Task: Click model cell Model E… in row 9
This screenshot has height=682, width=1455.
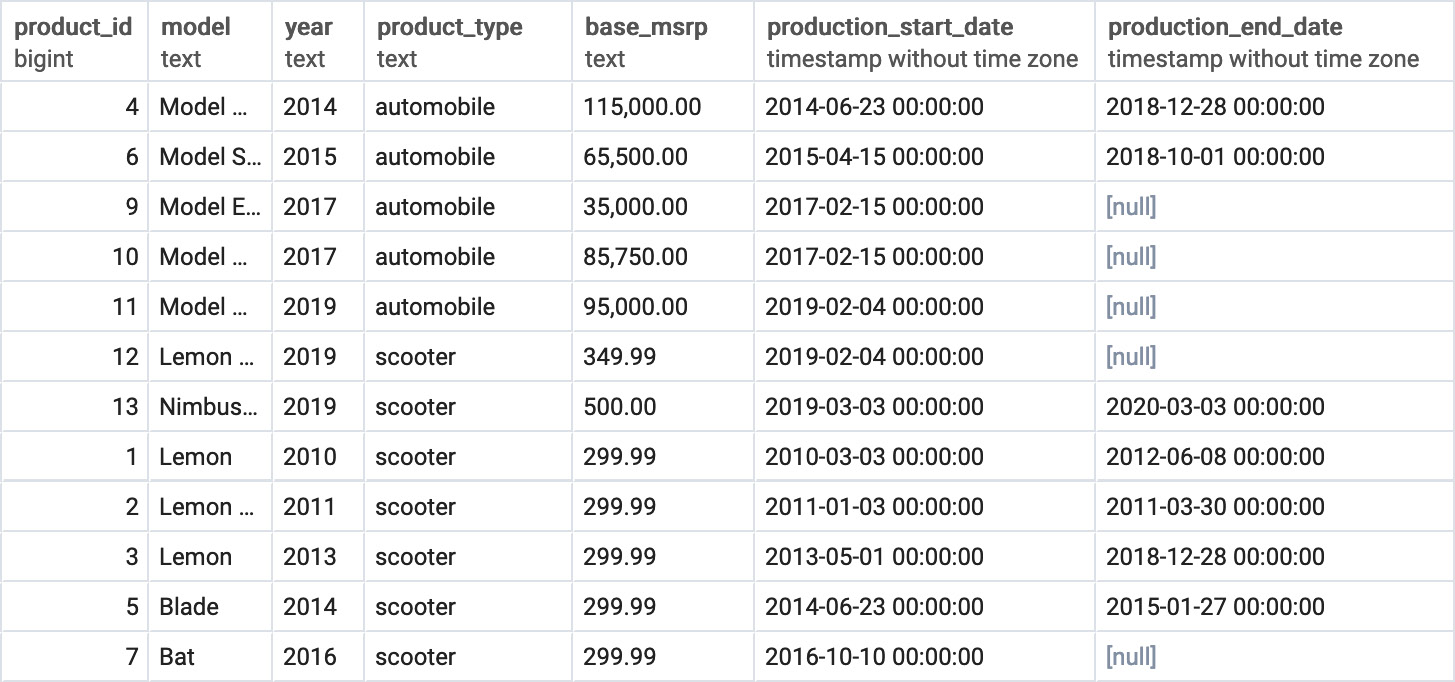Action: [210, 206]
